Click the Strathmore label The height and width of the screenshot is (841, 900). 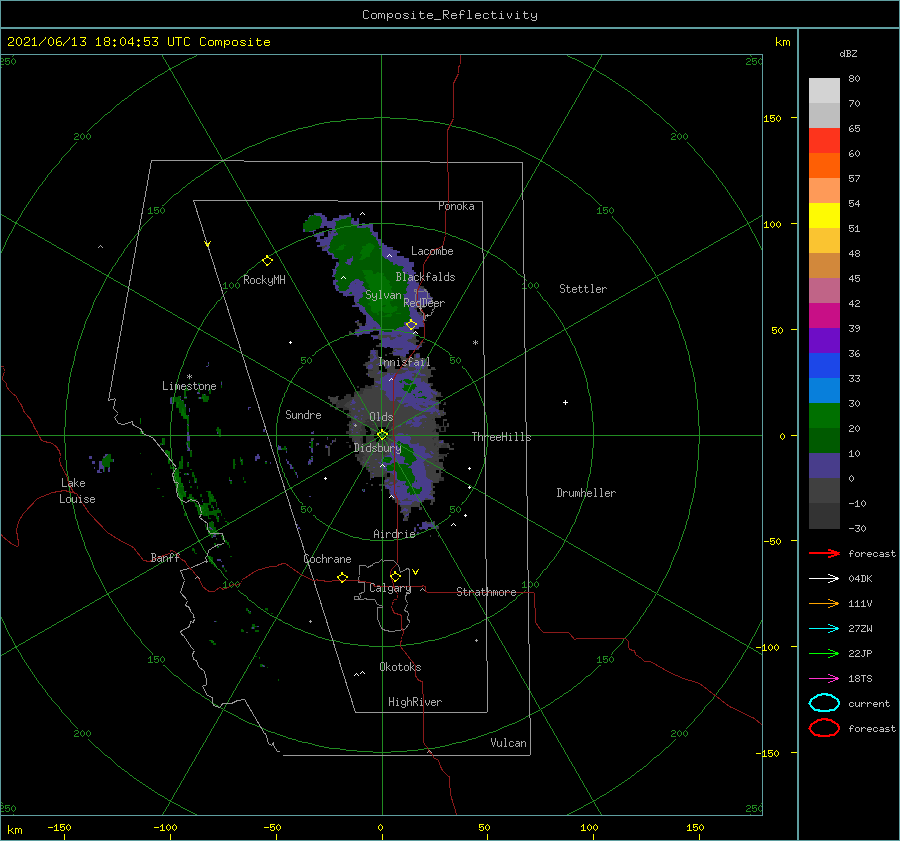tap(486, 592)
